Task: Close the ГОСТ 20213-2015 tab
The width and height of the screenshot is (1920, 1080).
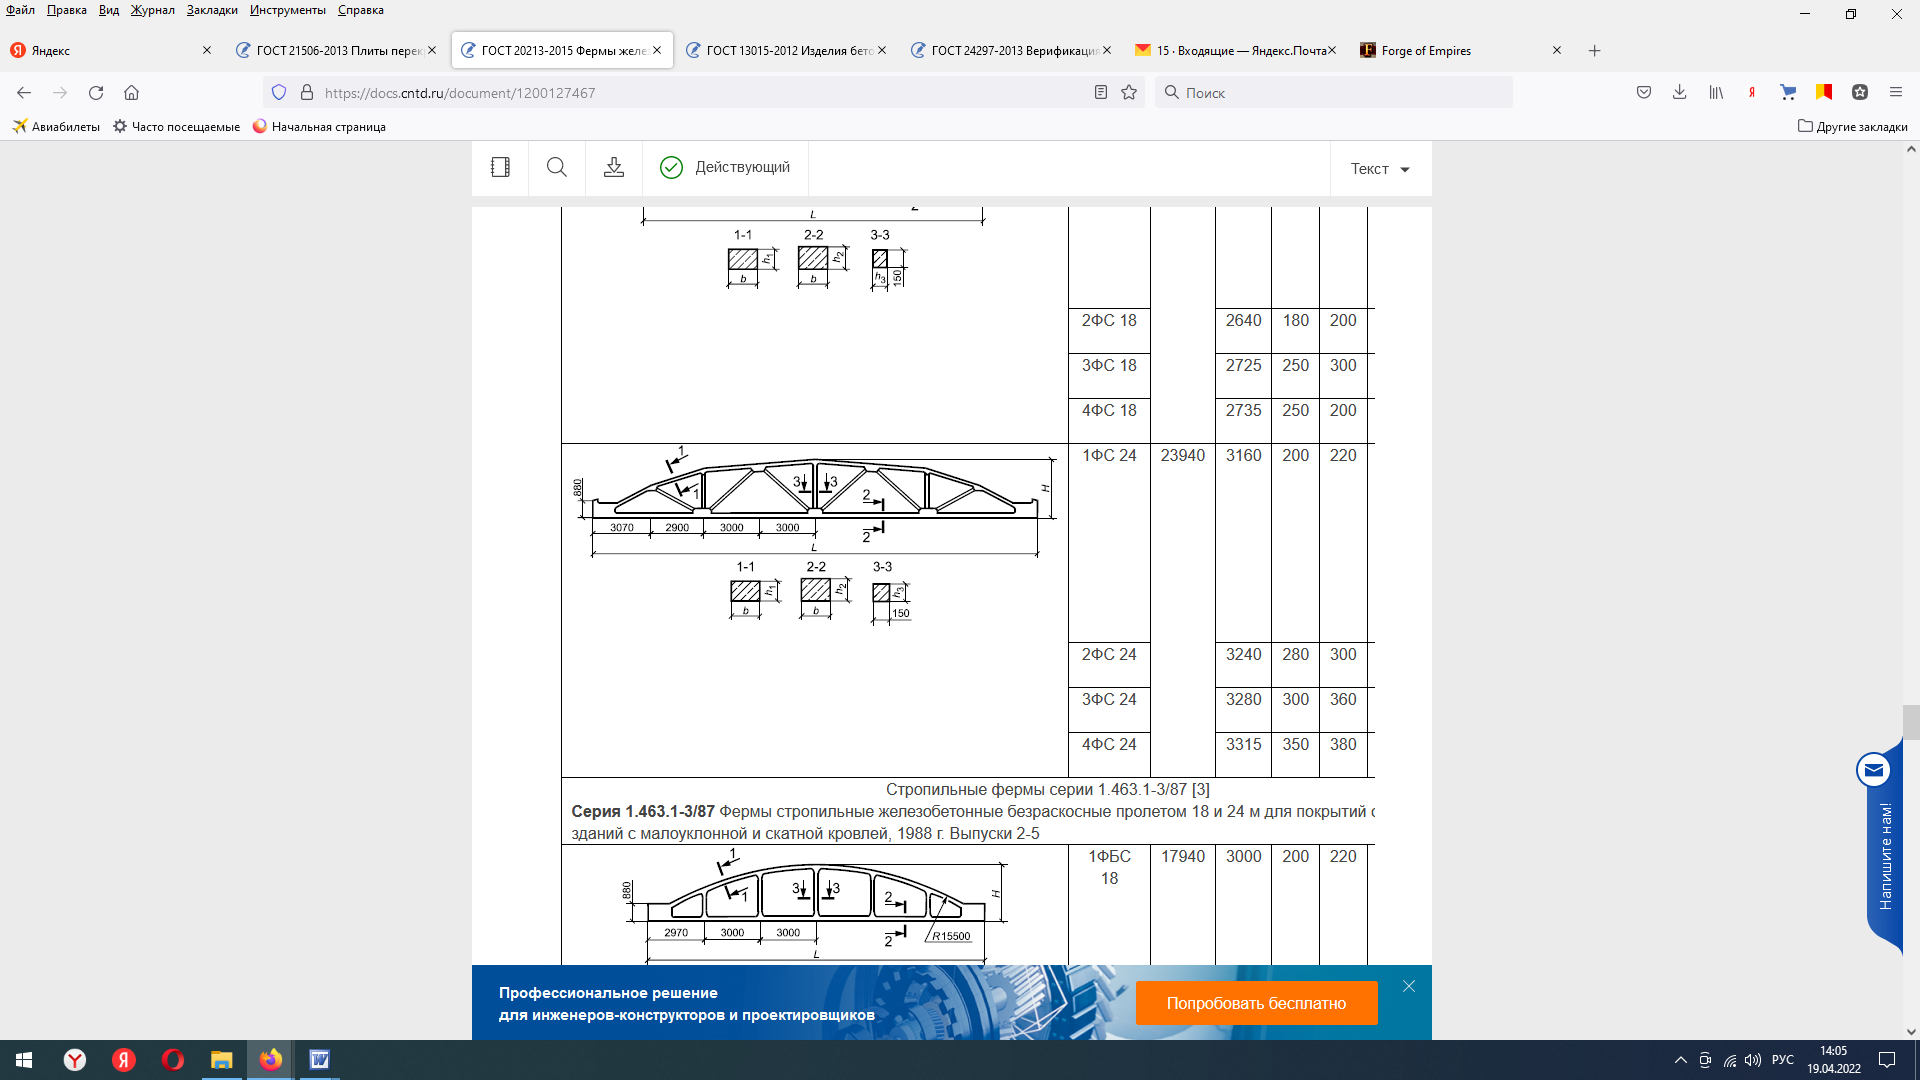Action: 657,51
